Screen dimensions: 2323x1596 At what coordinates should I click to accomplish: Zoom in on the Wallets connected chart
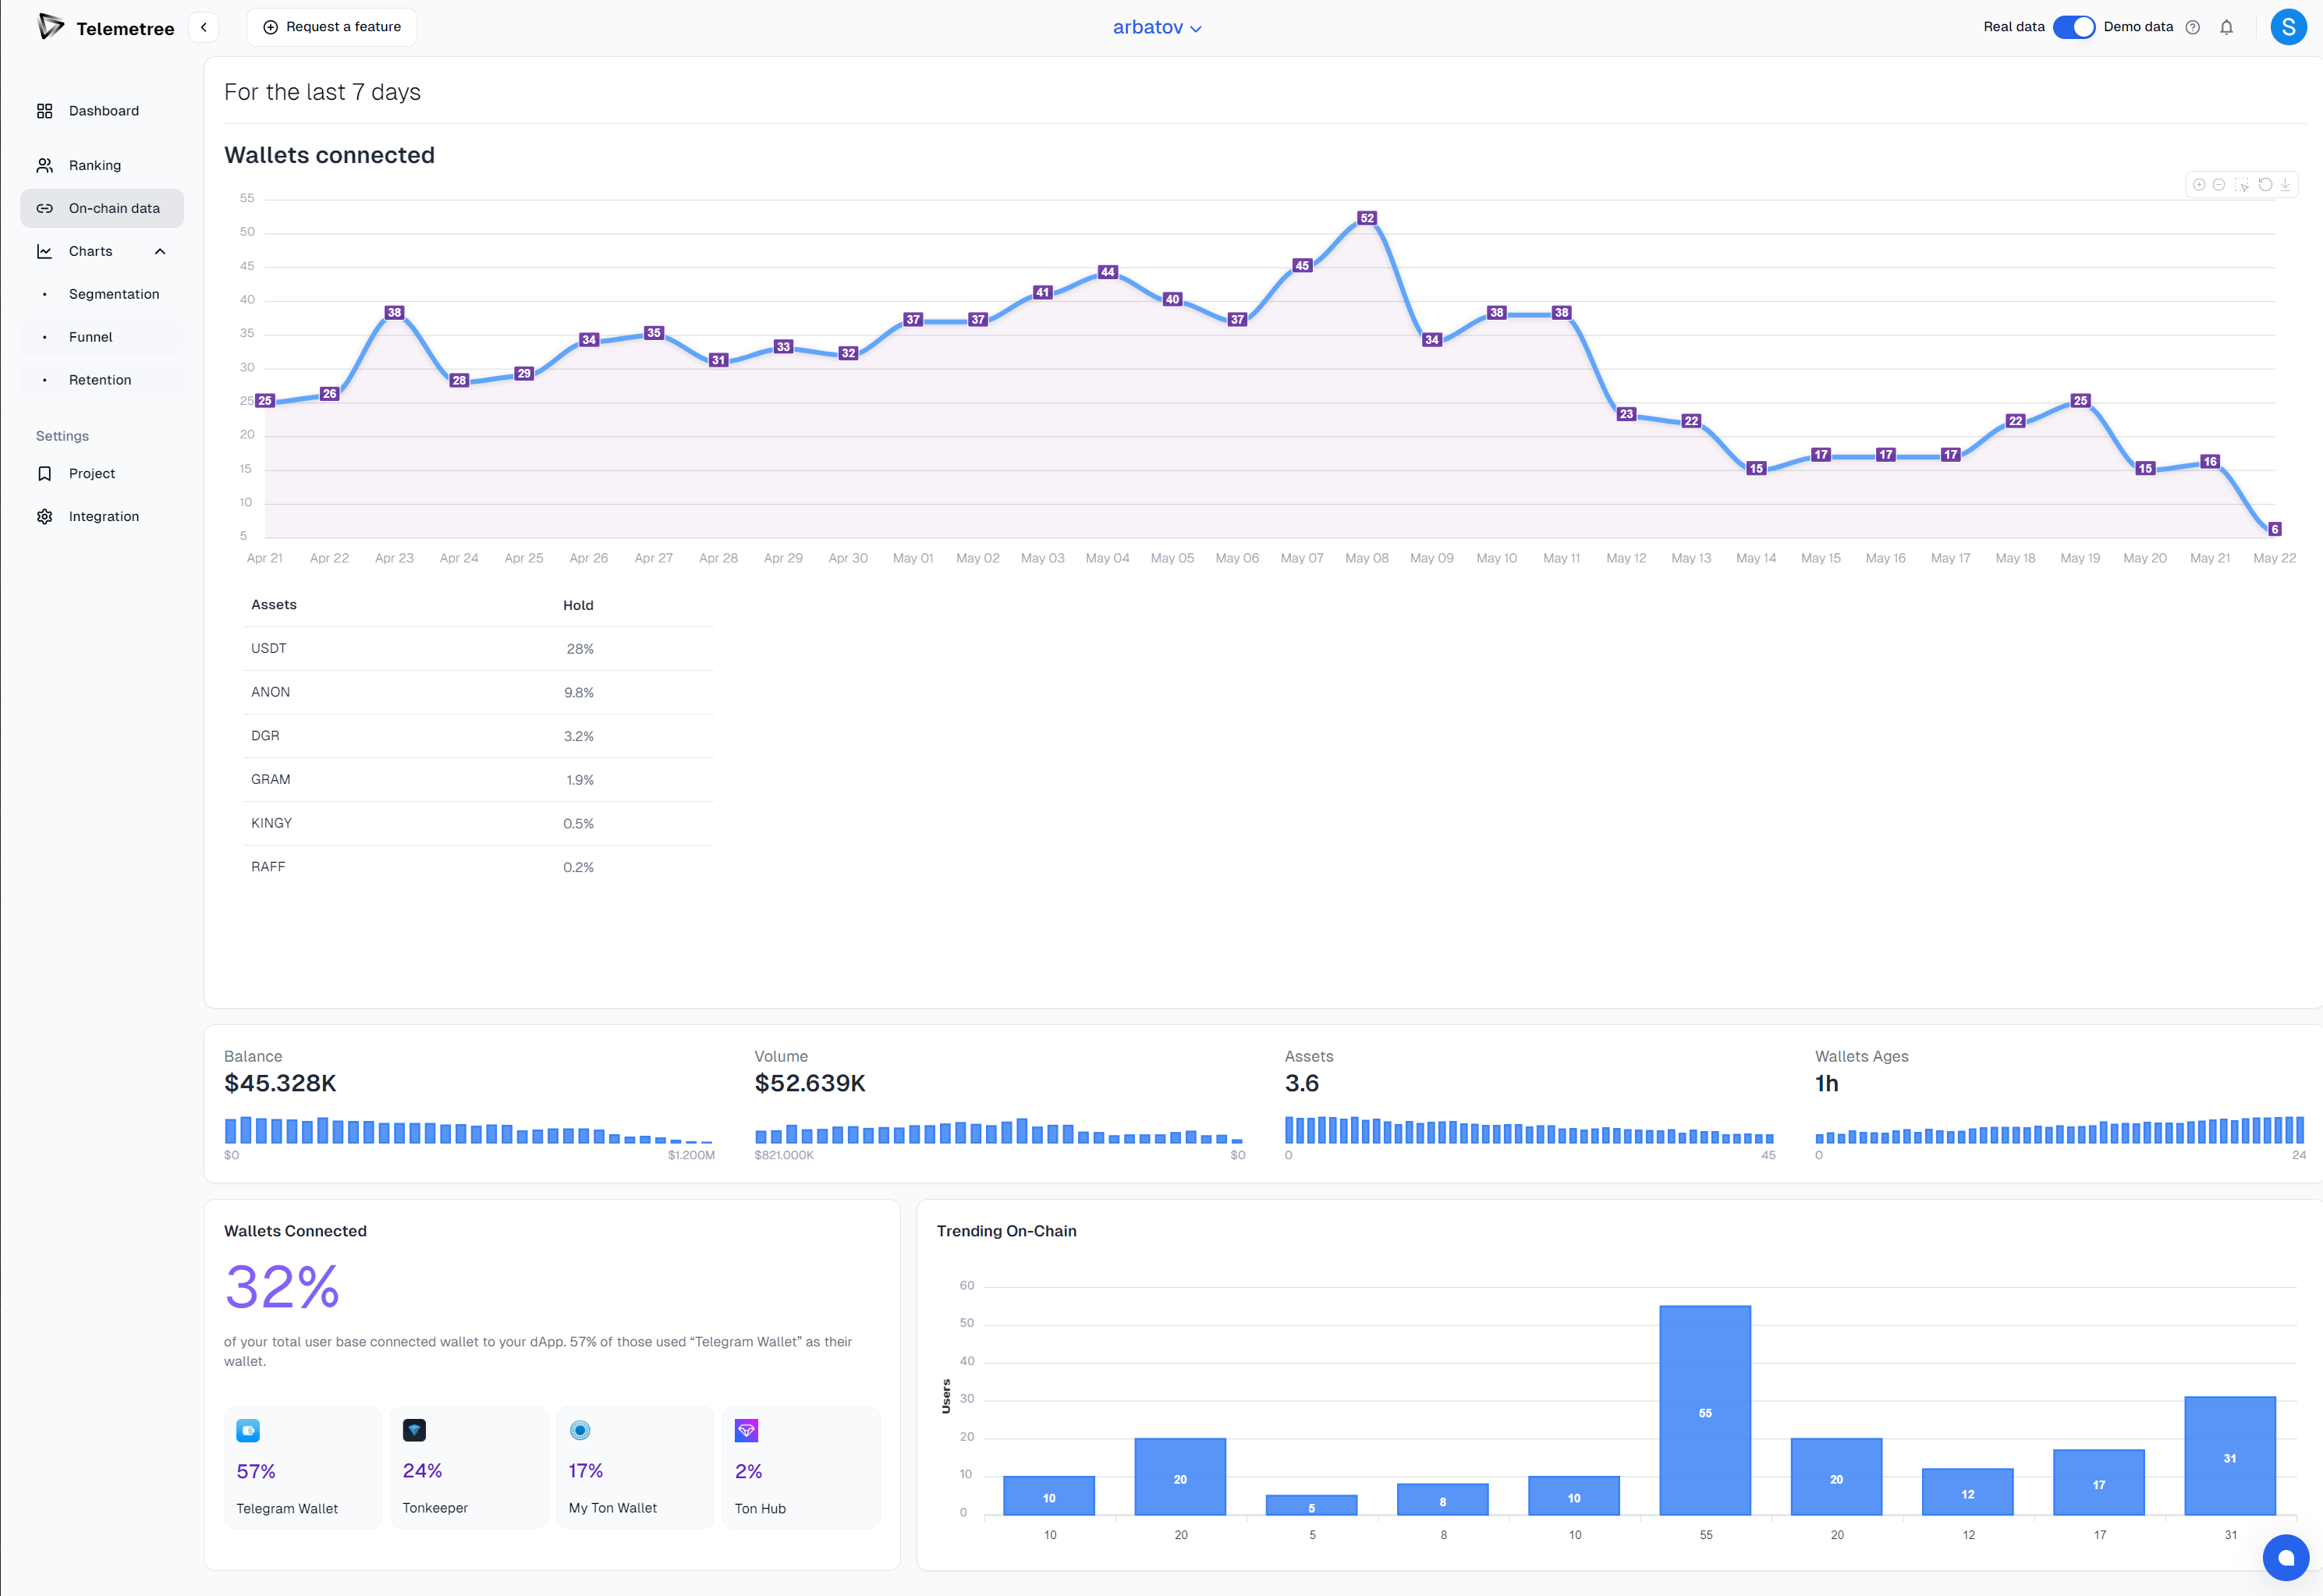2199,185
